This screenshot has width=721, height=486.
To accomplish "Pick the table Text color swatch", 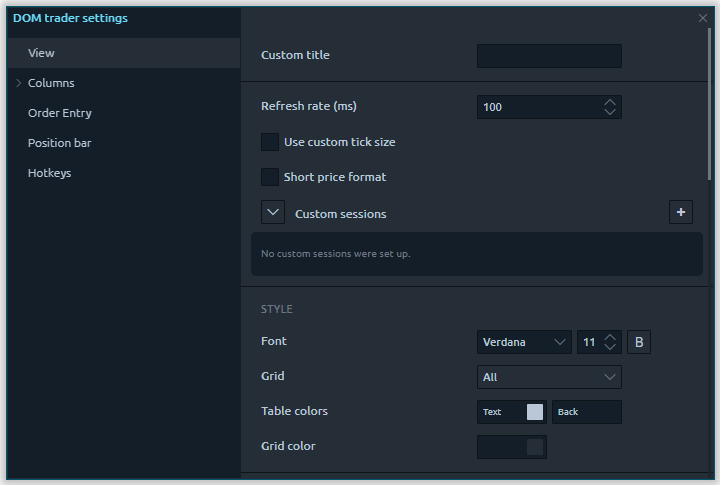I will pyautogui.click(x=534, y=412).
